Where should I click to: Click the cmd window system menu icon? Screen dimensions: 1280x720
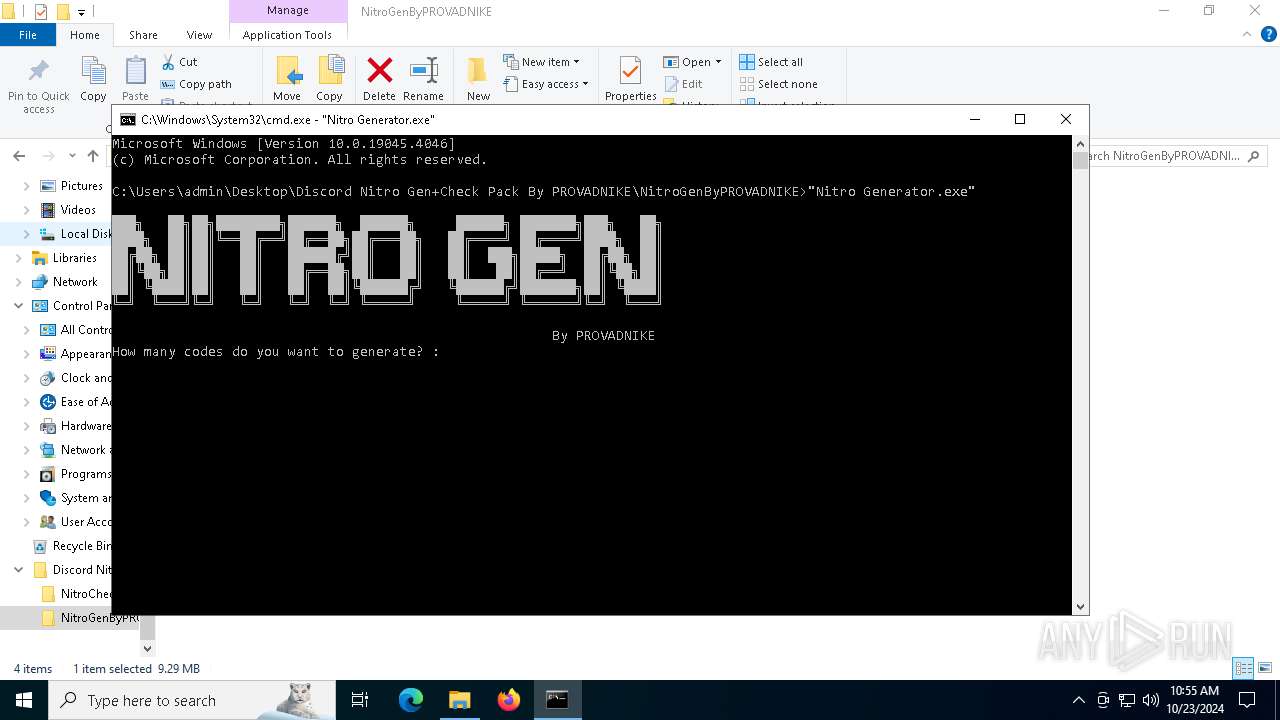(128, 119)
